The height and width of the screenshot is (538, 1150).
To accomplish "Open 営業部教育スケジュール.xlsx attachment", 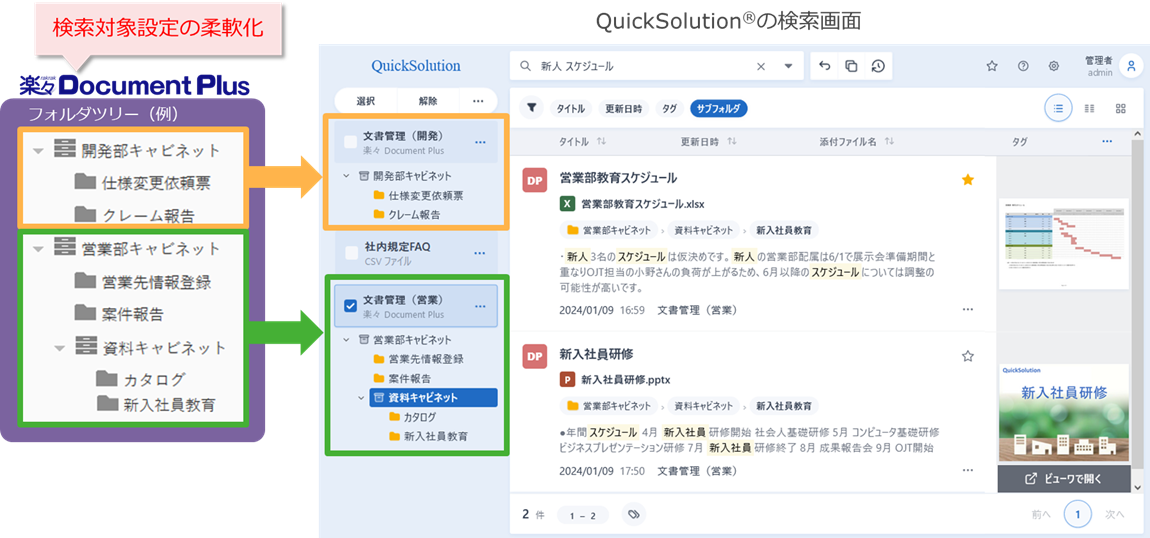I will [x=634, y=204].
